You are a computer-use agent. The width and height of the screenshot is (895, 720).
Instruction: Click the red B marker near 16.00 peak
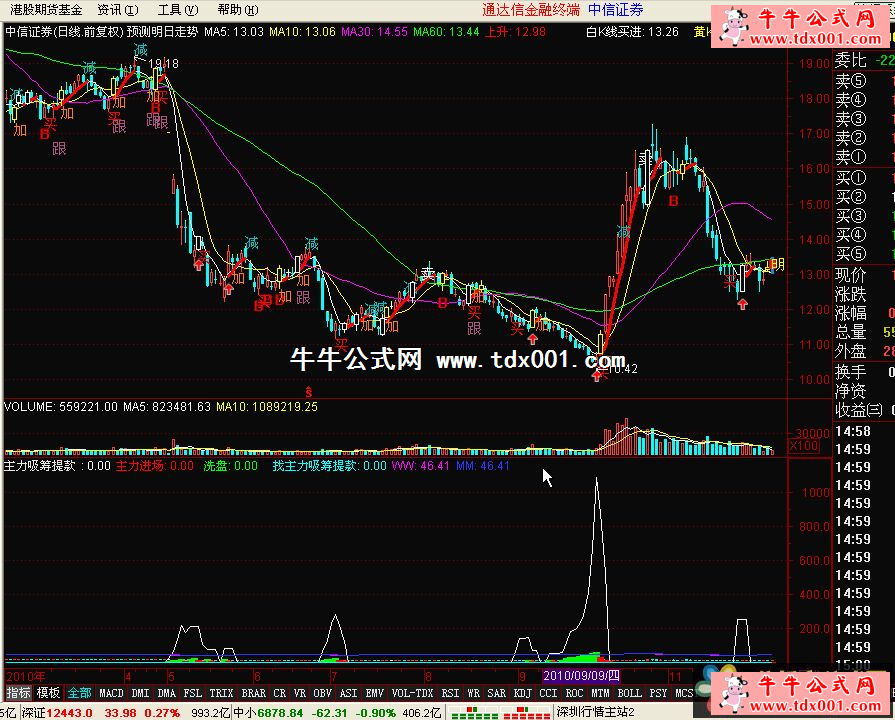[x=674, y=201]
